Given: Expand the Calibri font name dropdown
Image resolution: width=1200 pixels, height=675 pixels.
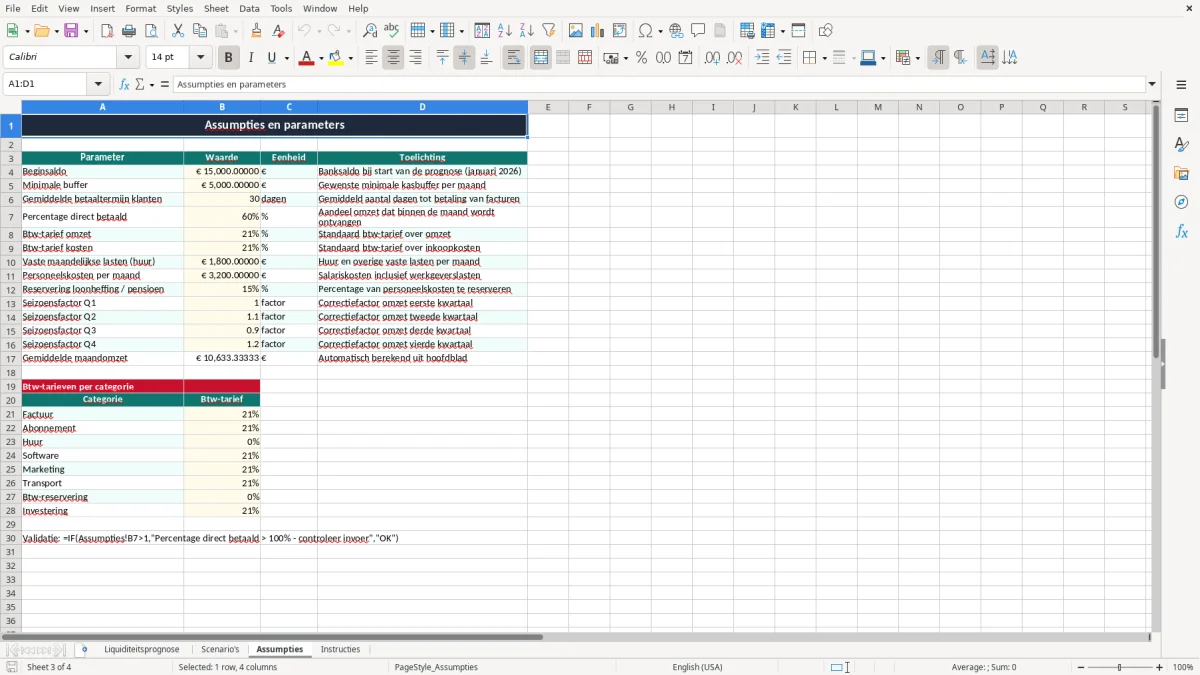Looking at the screenshot, I should [x=127, y=58].
